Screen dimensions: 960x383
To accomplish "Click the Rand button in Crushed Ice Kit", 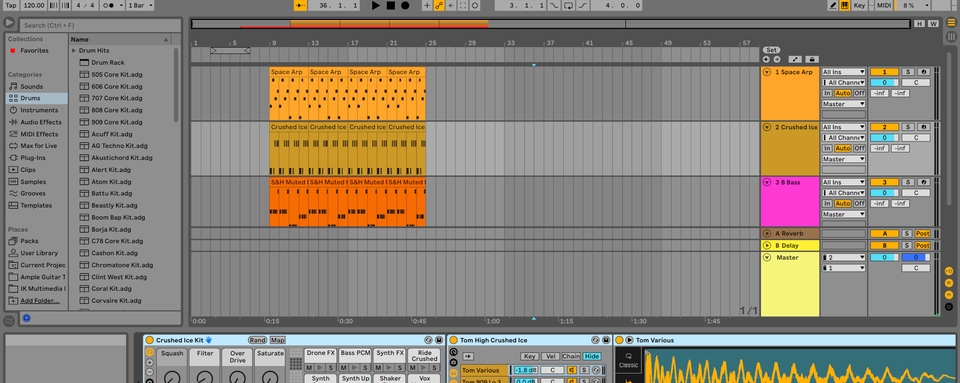I will click(x=257, y=340).
